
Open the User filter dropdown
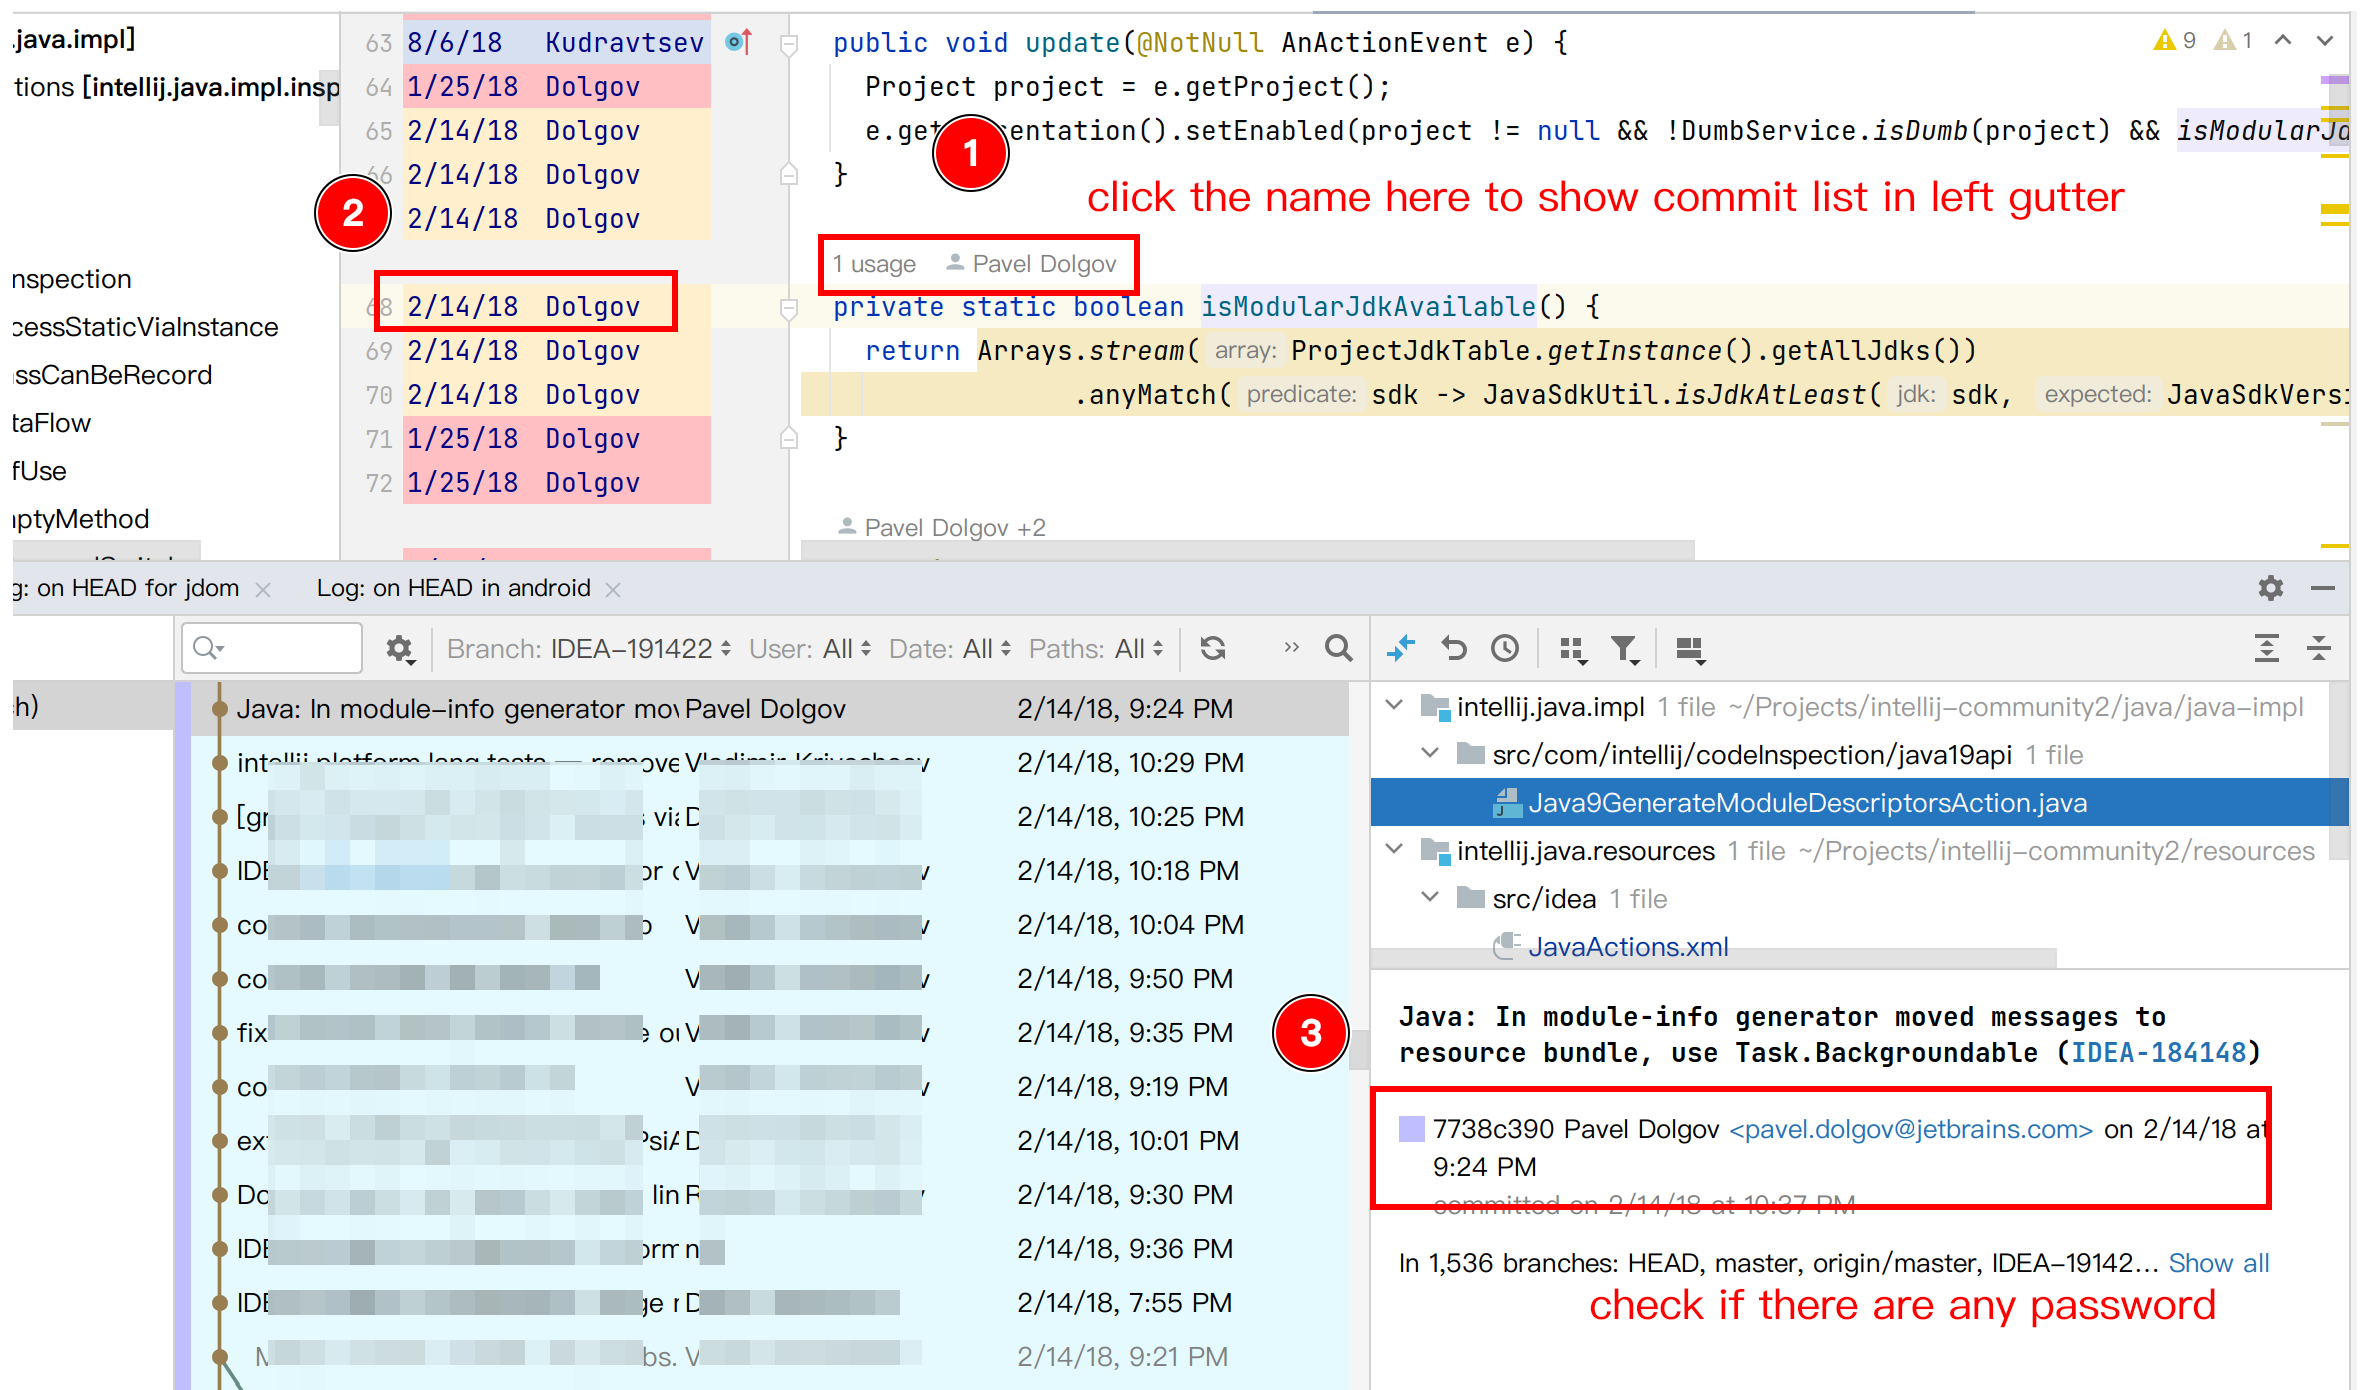coord(810,649)
